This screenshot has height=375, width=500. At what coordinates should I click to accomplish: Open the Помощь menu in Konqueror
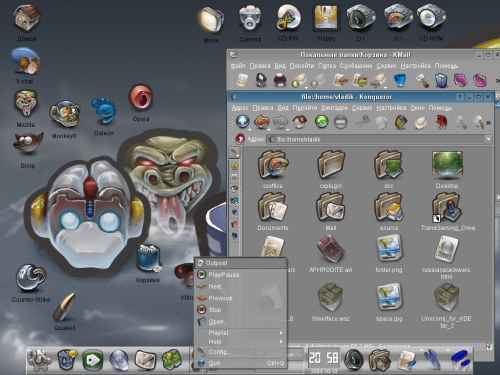click(440, 108)
